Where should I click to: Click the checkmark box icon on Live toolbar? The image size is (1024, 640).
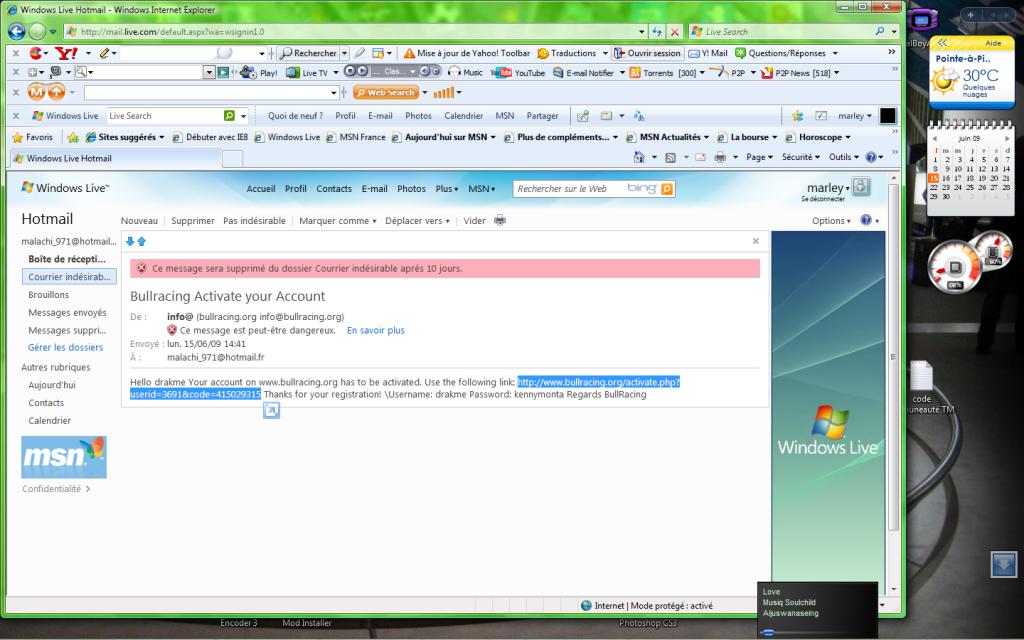click(821, 116)
